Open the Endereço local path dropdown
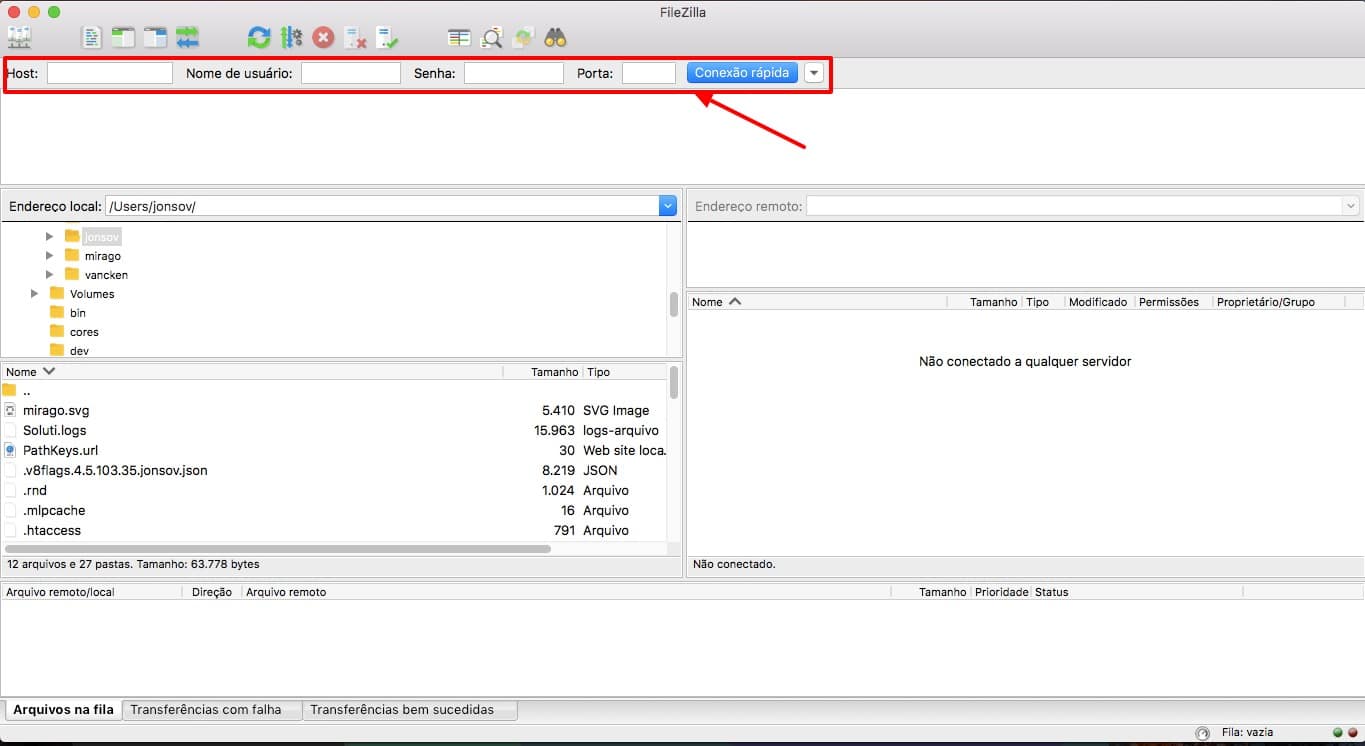 [x=668, y=206]
